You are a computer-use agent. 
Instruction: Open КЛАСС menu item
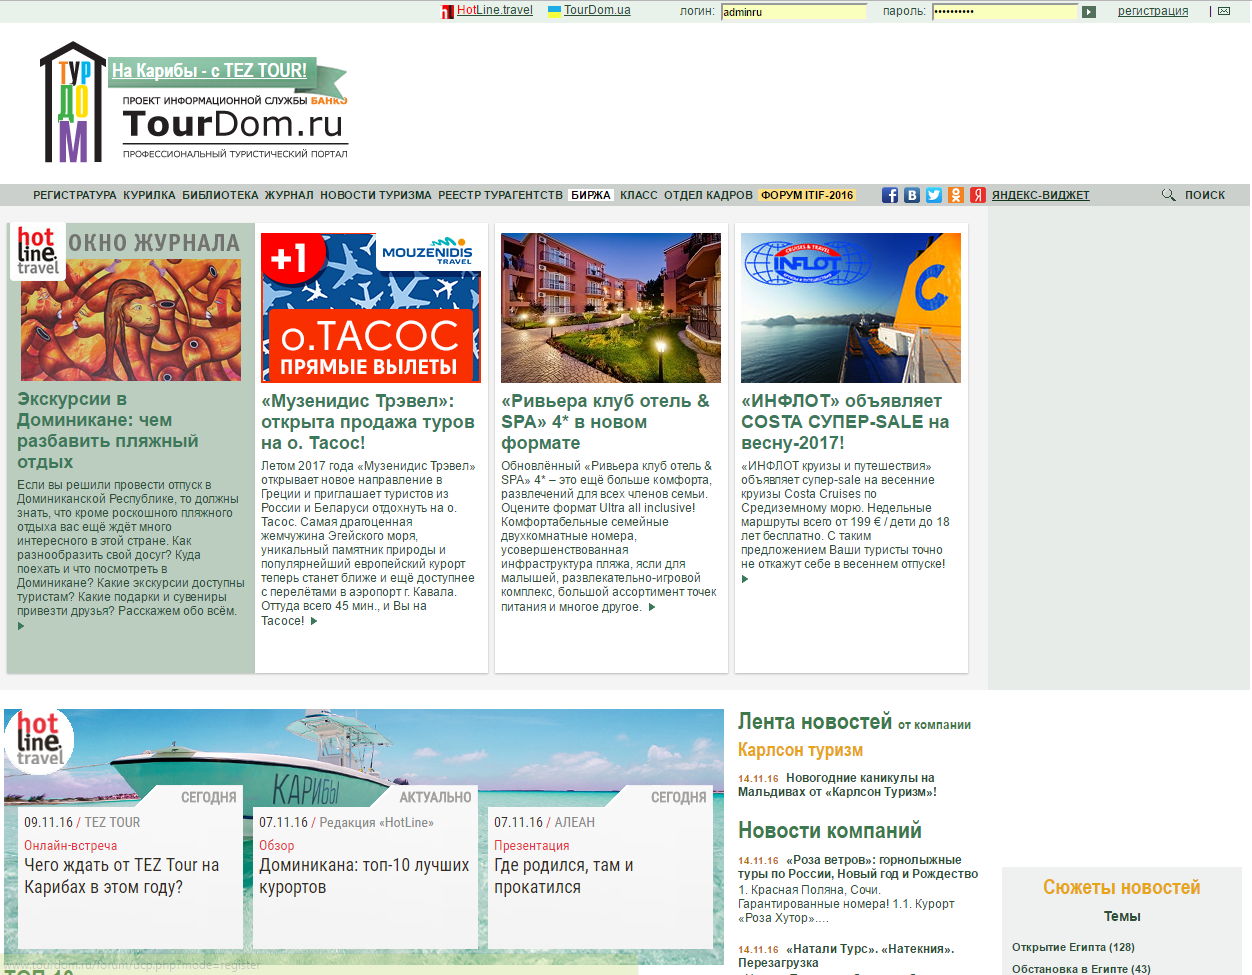point(639,195)
